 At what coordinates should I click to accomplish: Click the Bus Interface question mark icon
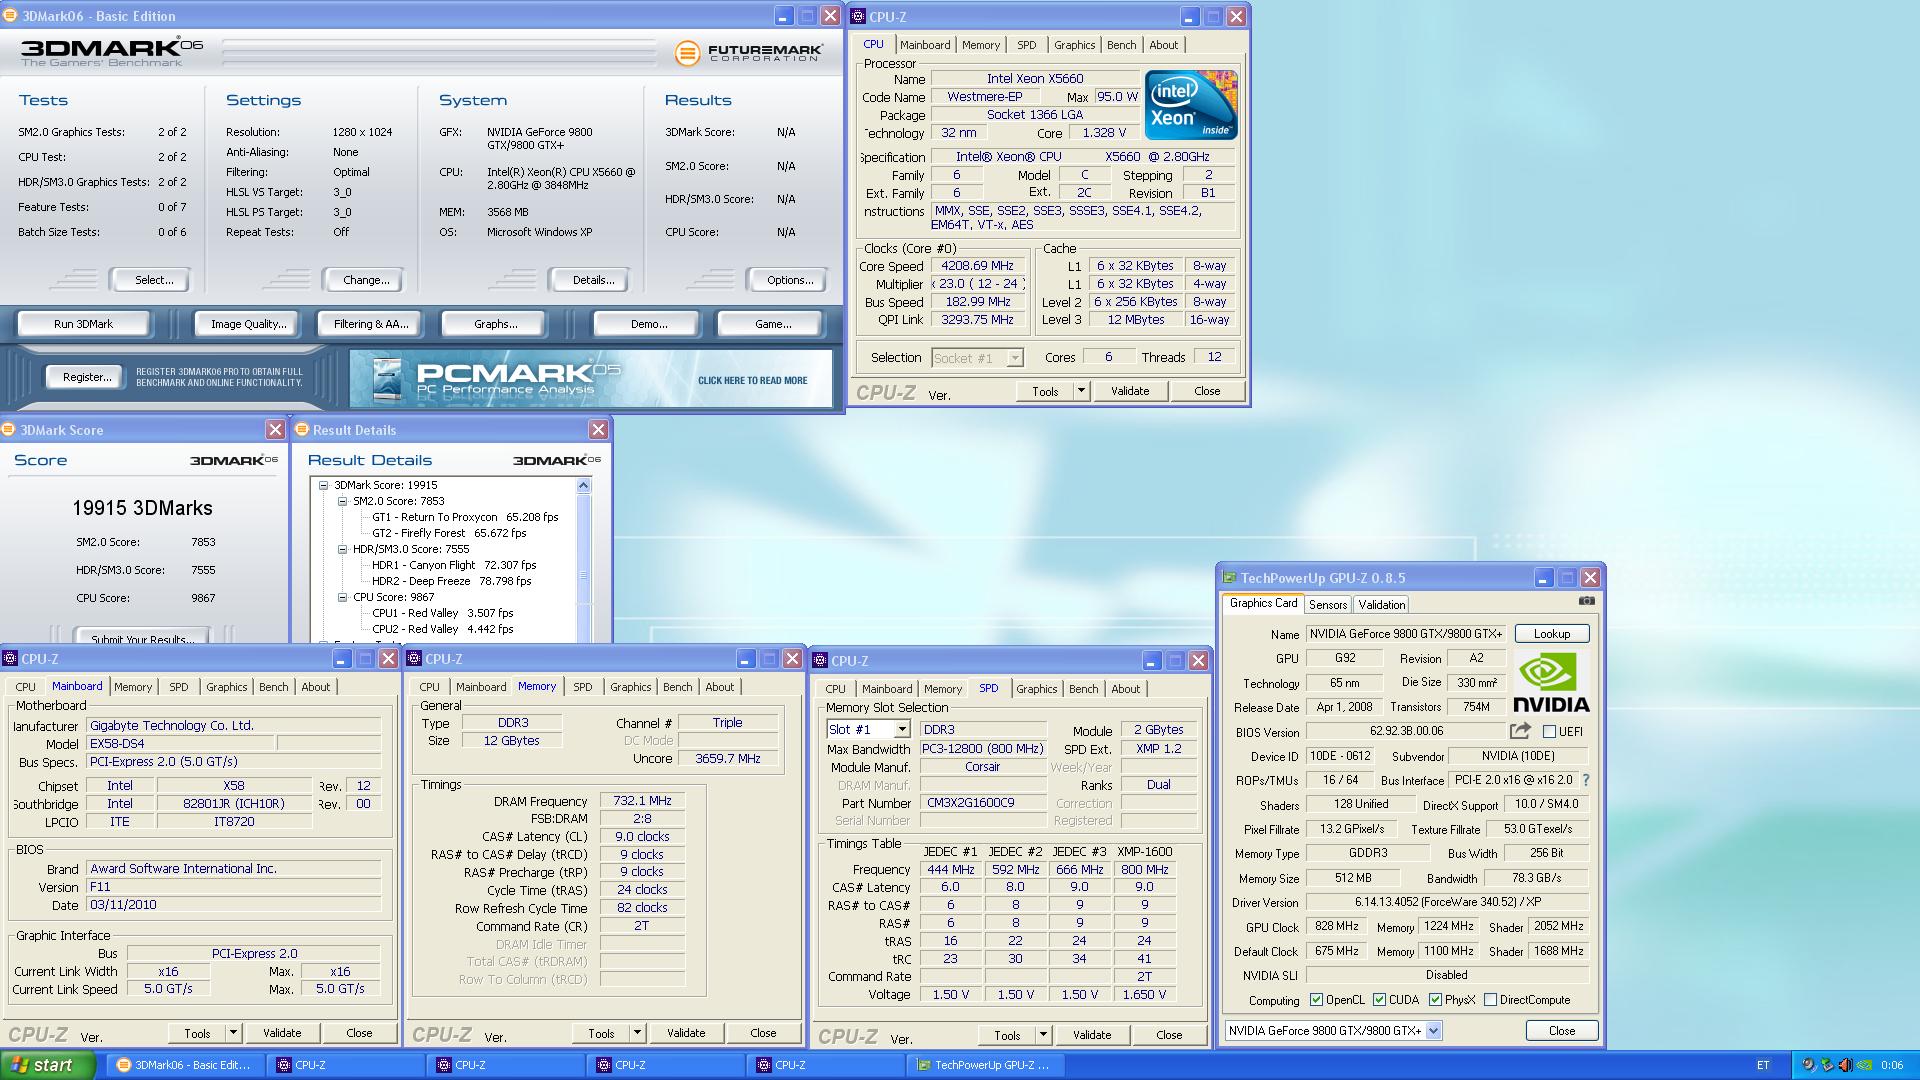(x=1586, y=780)
